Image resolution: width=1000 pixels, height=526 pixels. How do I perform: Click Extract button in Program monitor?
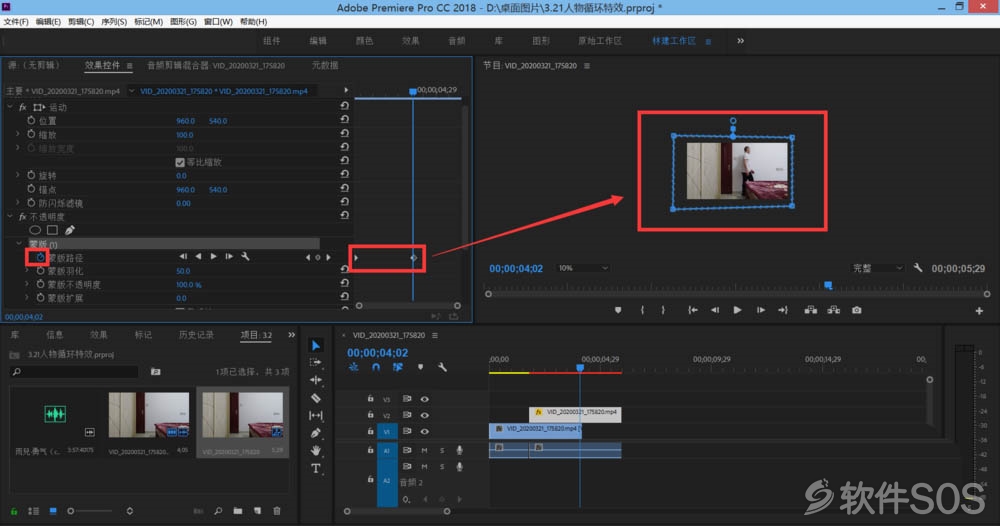coord(834,310)
